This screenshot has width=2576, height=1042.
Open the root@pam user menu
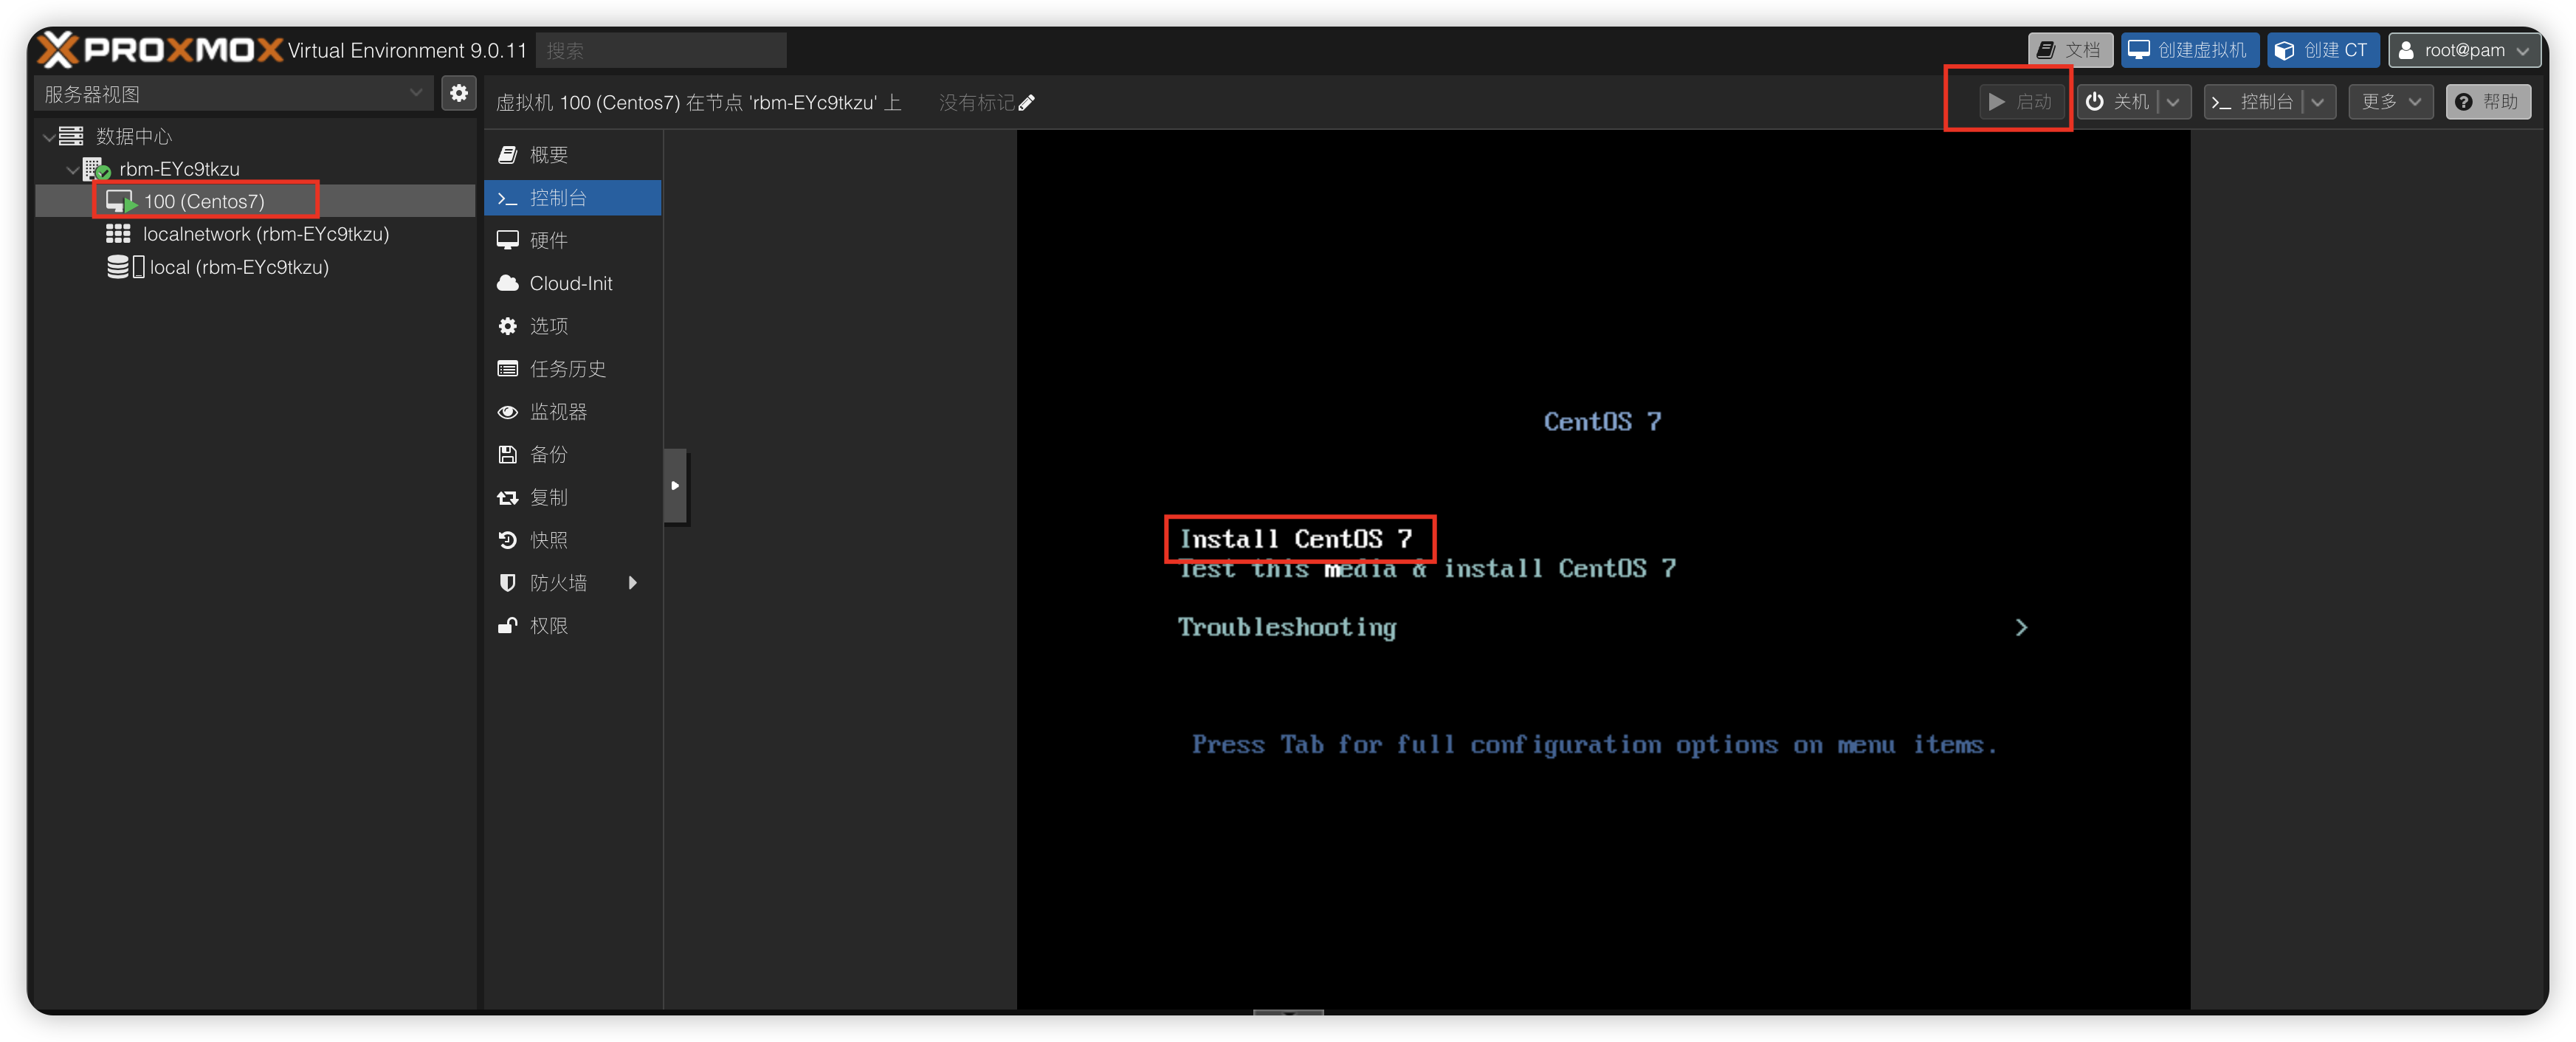click(2463, 50)
